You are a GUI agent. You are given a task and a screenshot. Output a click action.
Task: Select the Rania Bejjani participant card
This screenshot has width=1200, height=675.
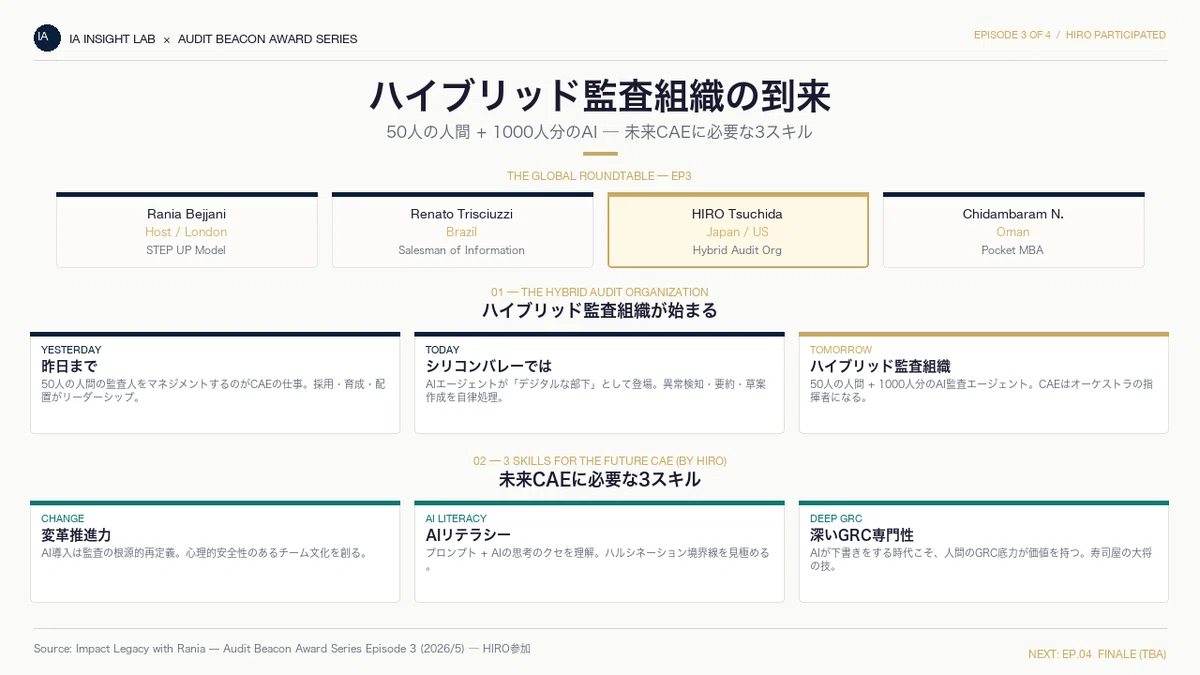187,230
